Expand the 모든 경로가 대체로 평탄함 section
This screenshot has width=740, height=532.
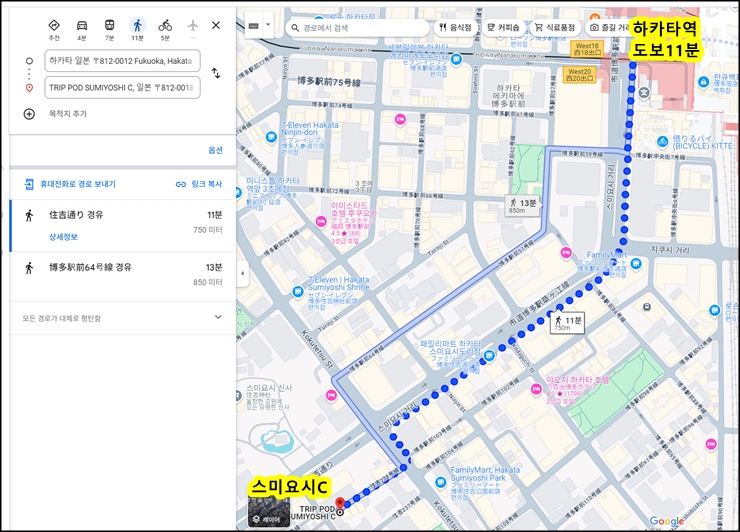123,318
